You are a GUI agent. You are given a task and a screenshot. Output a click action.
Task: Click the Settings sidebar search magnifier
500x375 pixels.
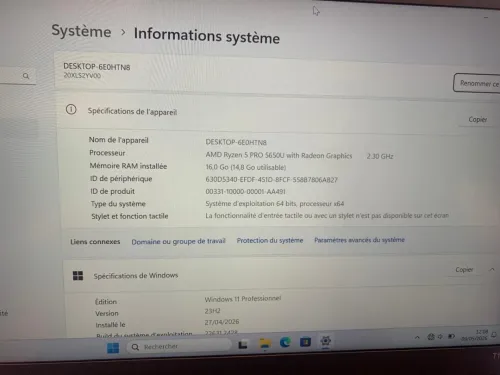click(x=26, y=76)
